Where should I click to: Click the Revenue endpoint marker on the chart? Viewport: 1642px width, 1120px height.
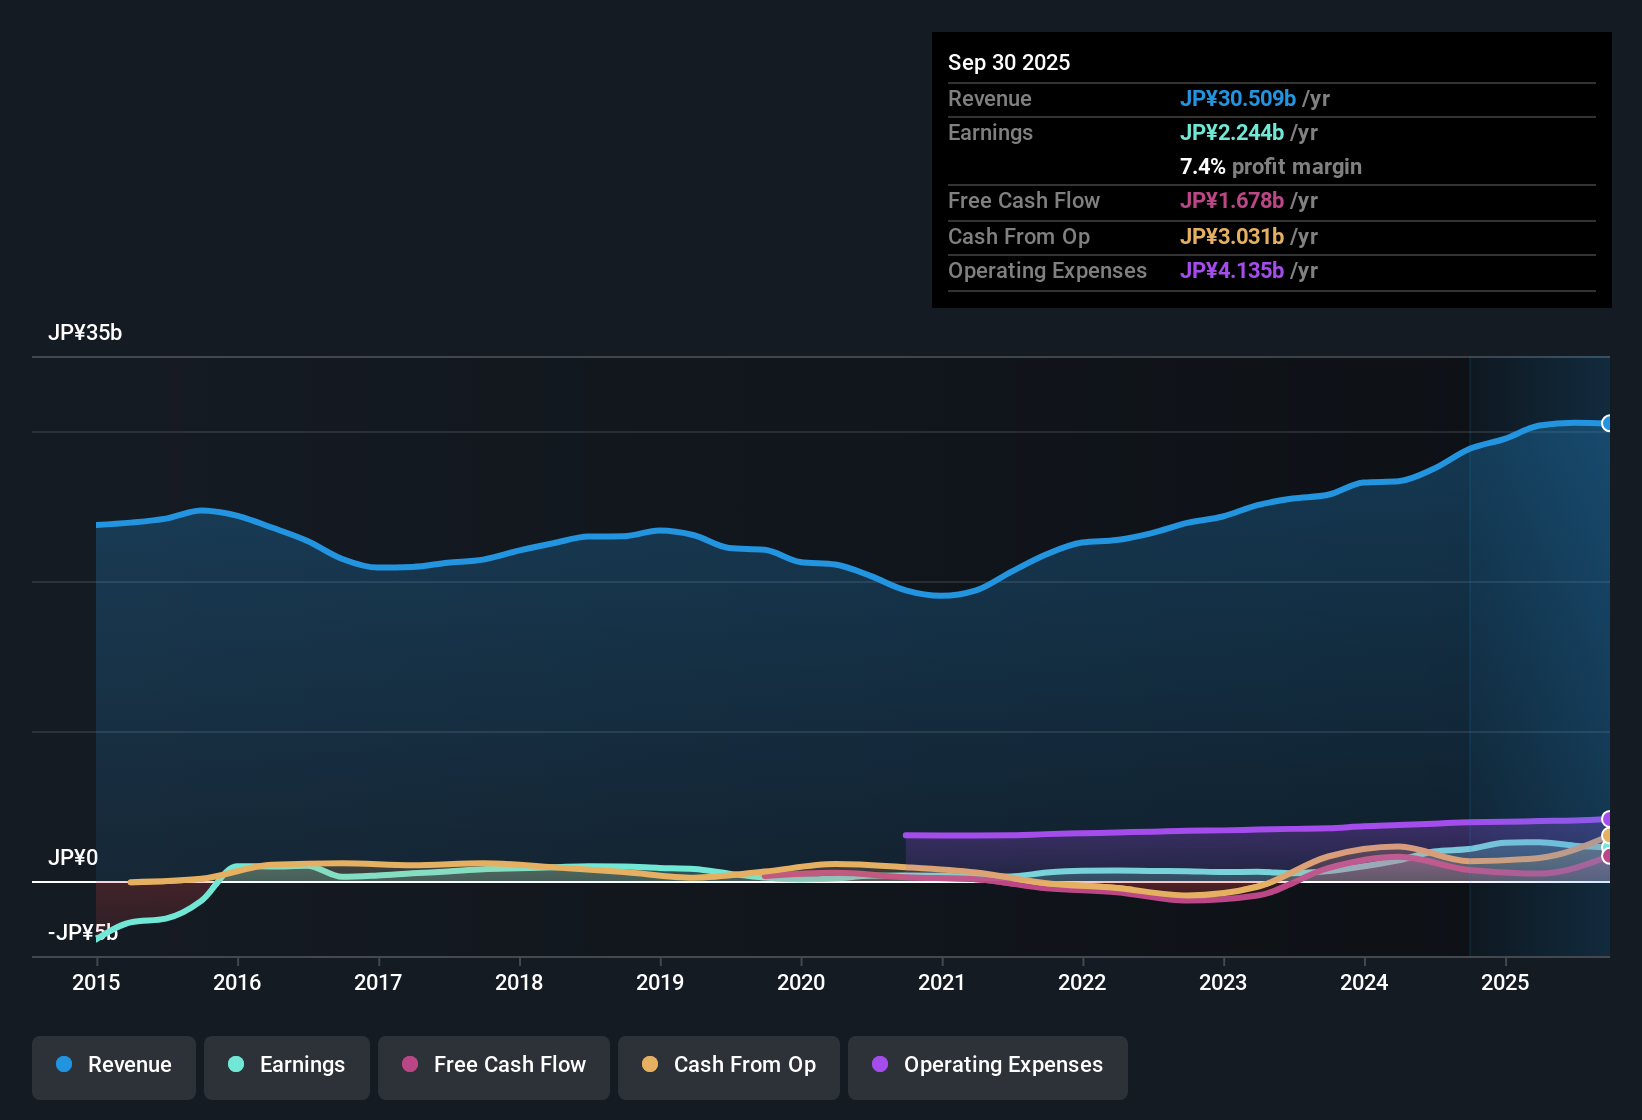pos(1607,424)
